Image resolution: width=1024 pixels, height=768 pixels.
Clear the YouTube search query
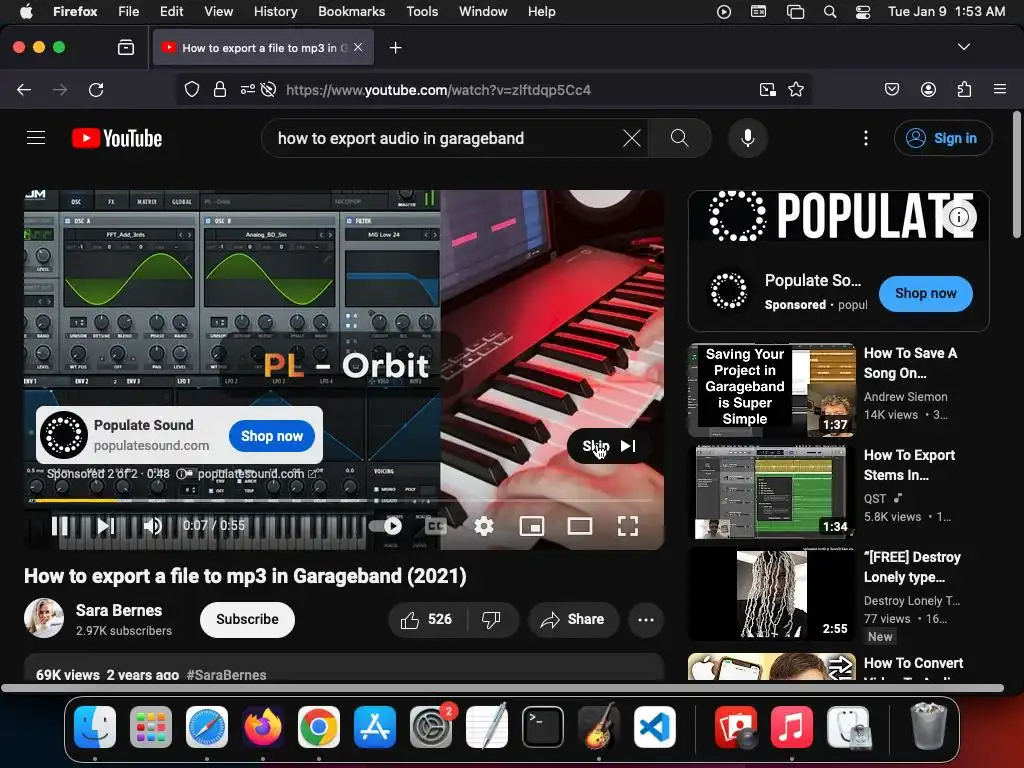coord(632,138)
